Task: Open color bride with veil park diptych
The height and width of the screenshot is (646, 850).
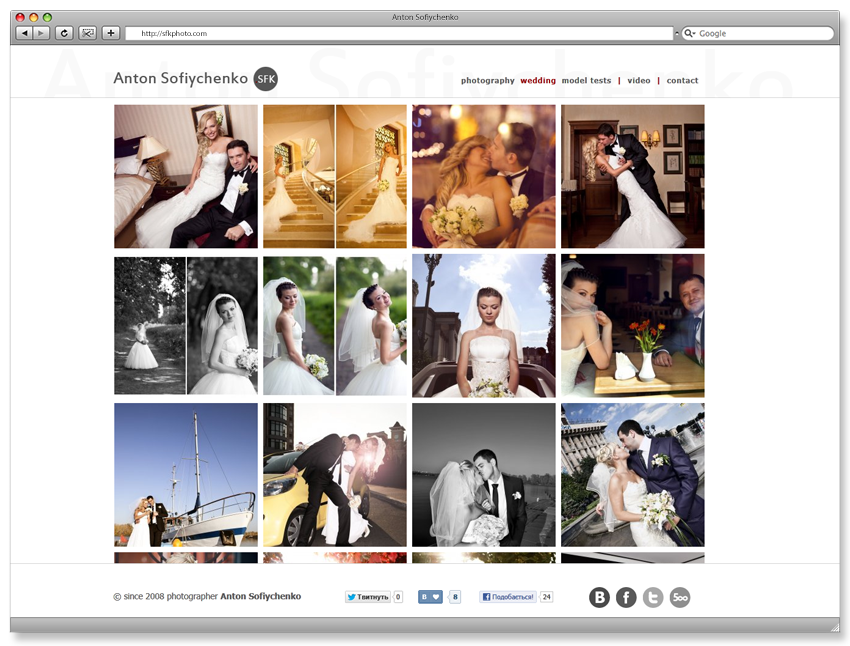Action: 335,326
